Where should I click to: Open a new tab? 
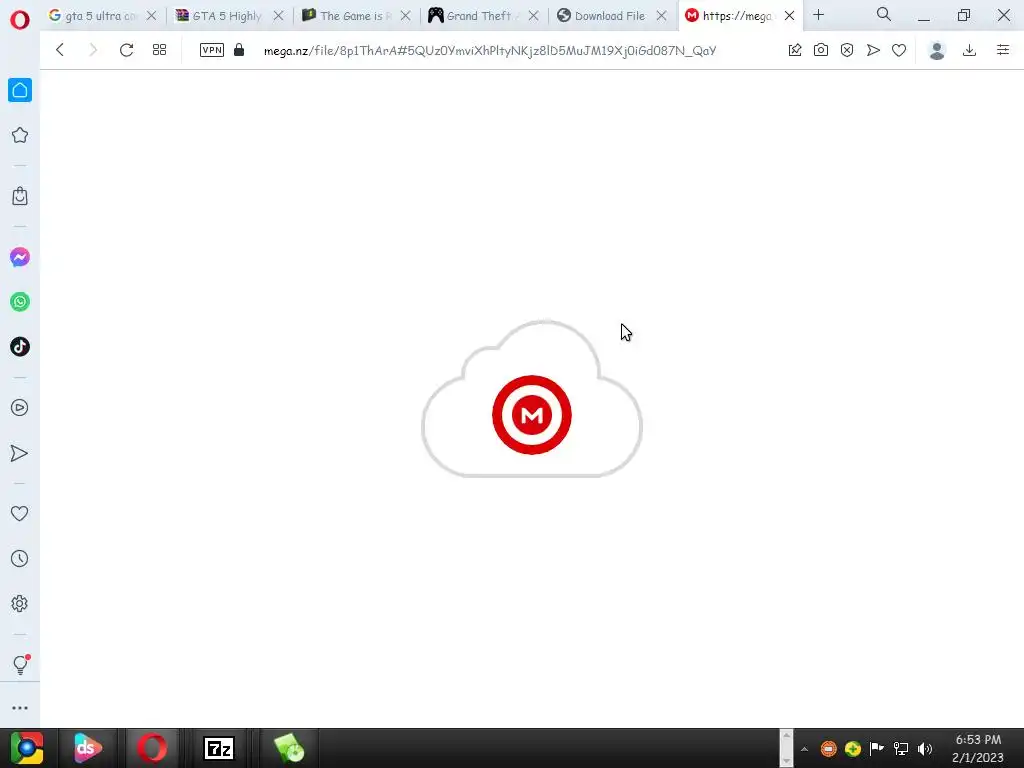click(x=818, y=15)
